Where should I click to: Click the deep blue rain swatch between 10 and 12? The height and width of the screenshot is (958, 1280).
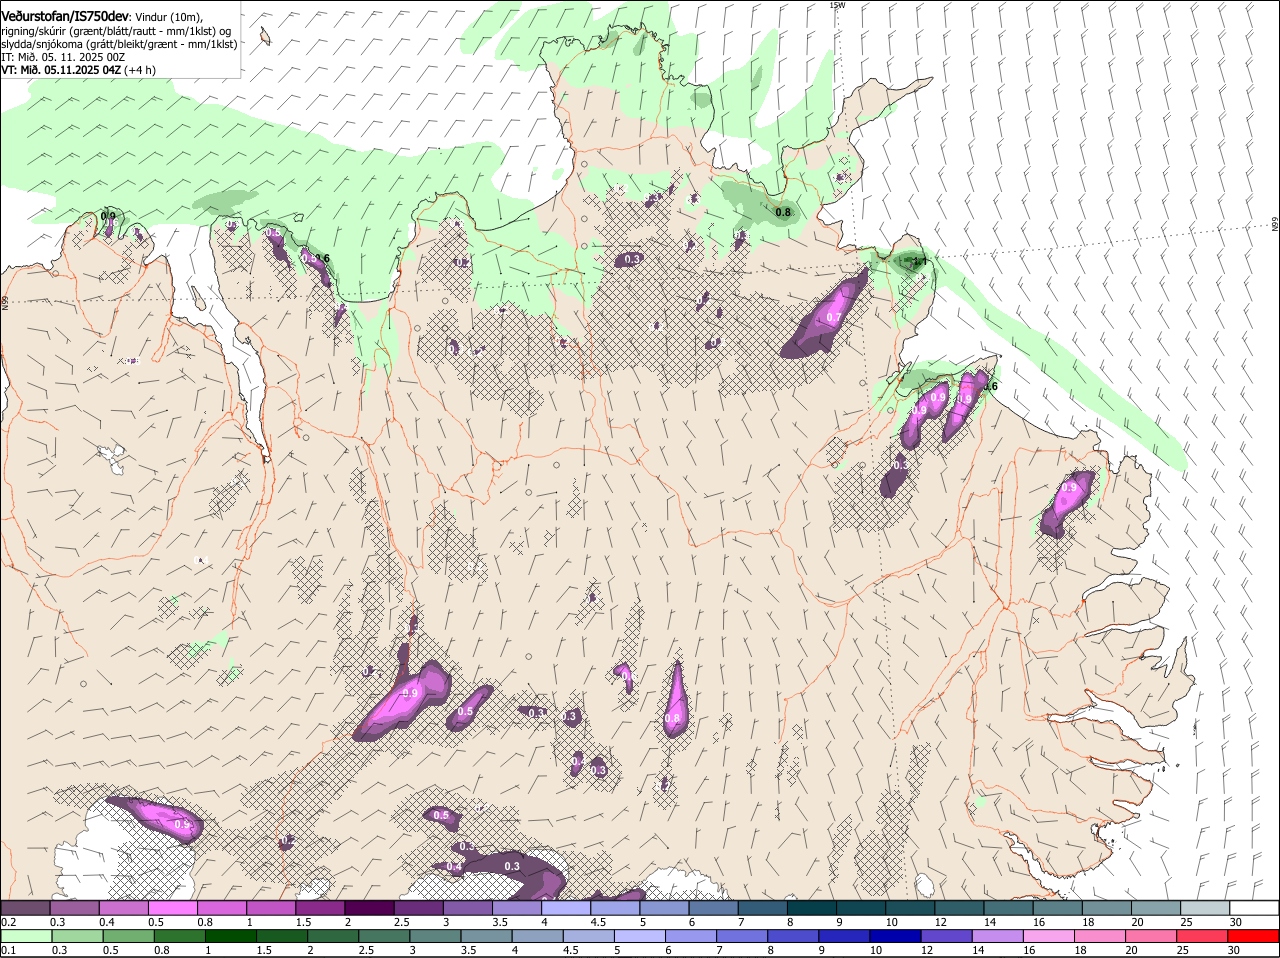click(896, 936)
